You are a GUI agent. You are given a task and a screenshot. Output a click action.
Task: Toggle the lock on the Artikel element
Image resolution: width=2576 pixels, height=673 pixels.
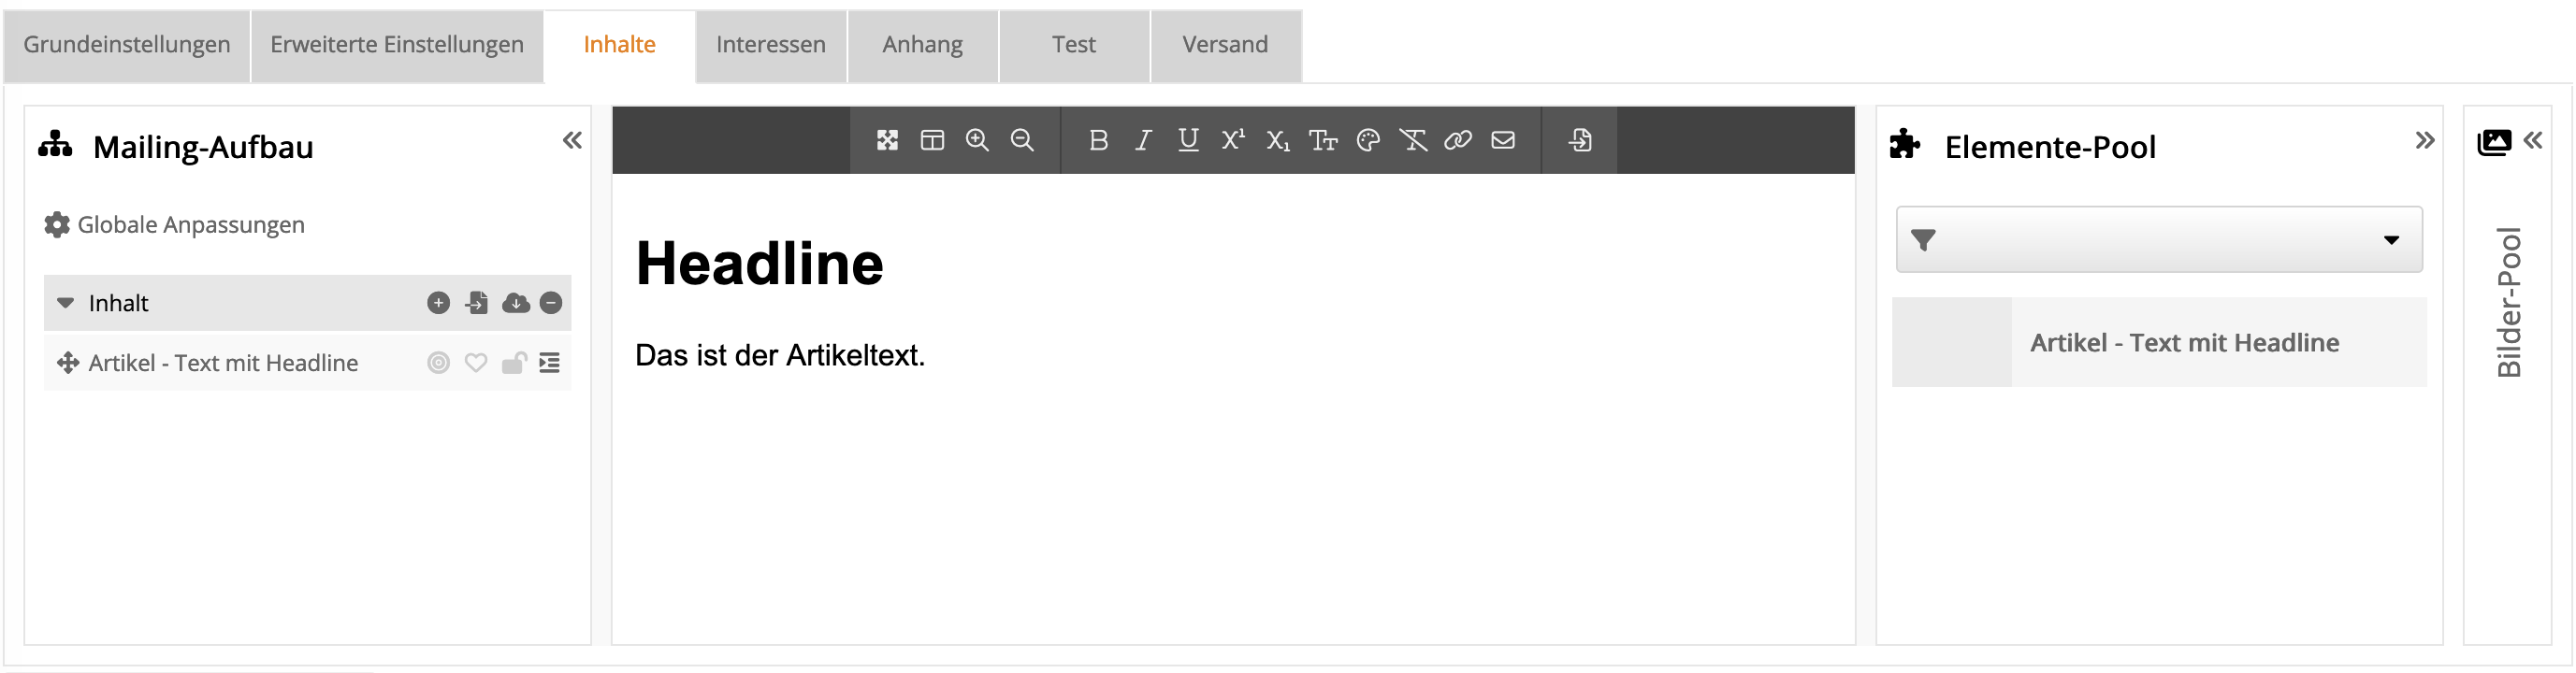tap(514, 363)
